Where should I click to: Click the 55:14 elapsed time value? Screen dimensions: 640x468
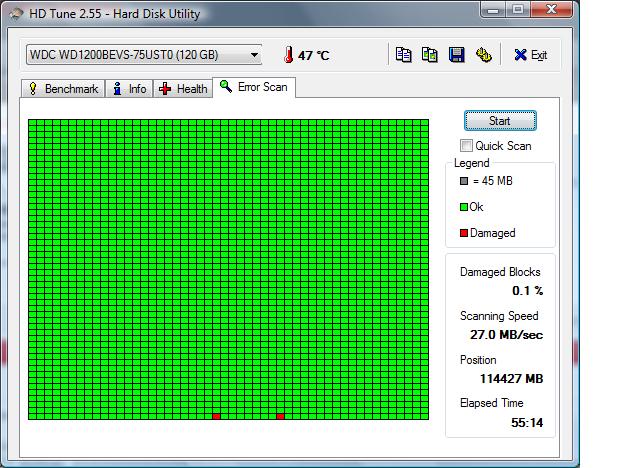(527, 422)
